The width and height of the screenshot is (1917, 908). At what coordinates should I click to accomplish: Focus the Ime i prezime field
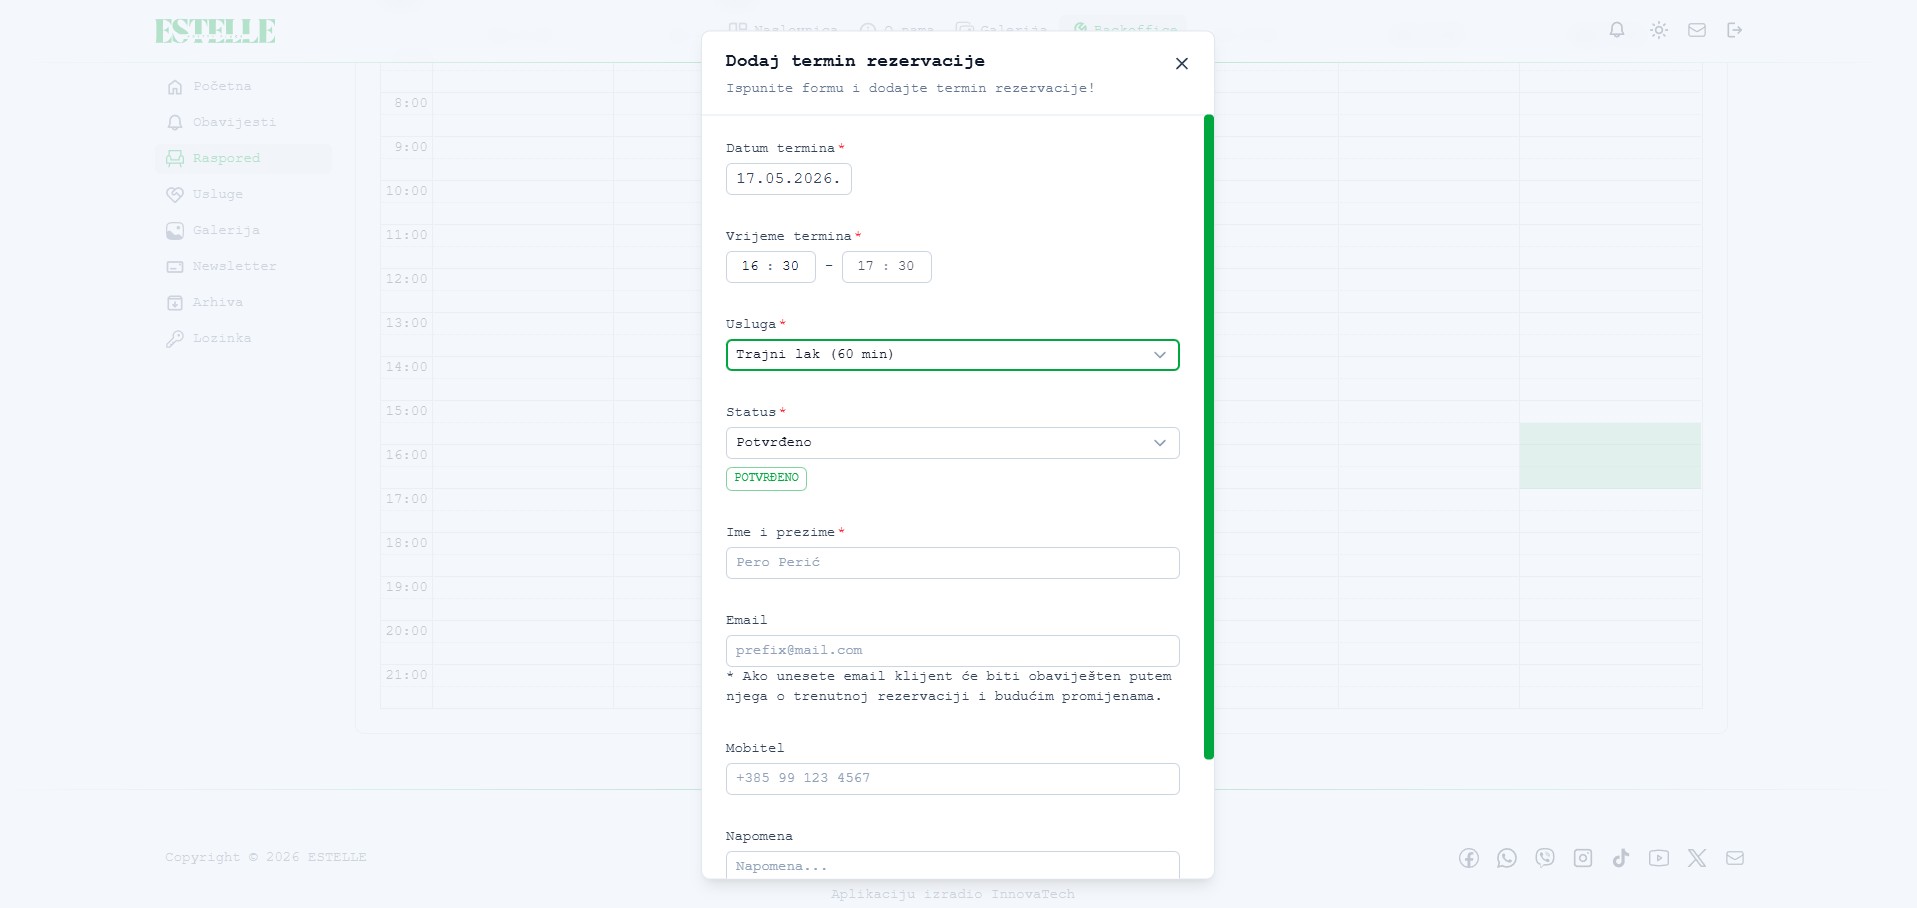(952, 563)
